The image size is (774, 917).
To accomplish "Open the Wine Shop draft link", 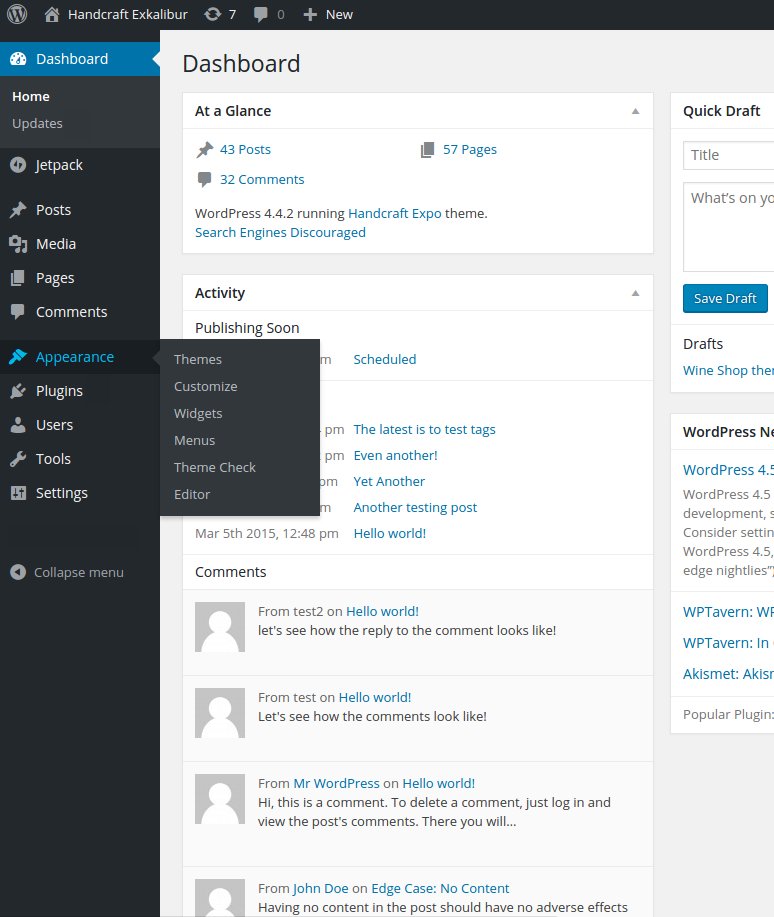I will coord(728,370).
